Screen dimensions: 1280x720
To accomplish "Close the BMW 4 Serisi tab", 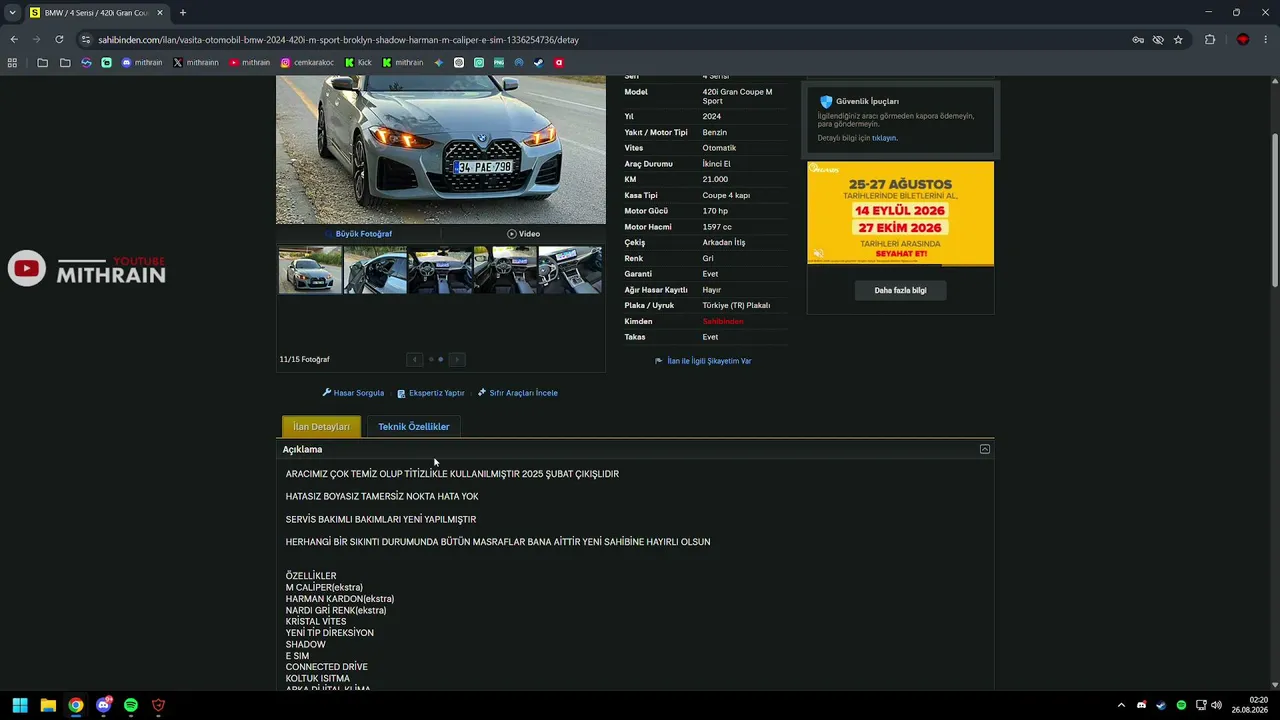I will [160, 13].
